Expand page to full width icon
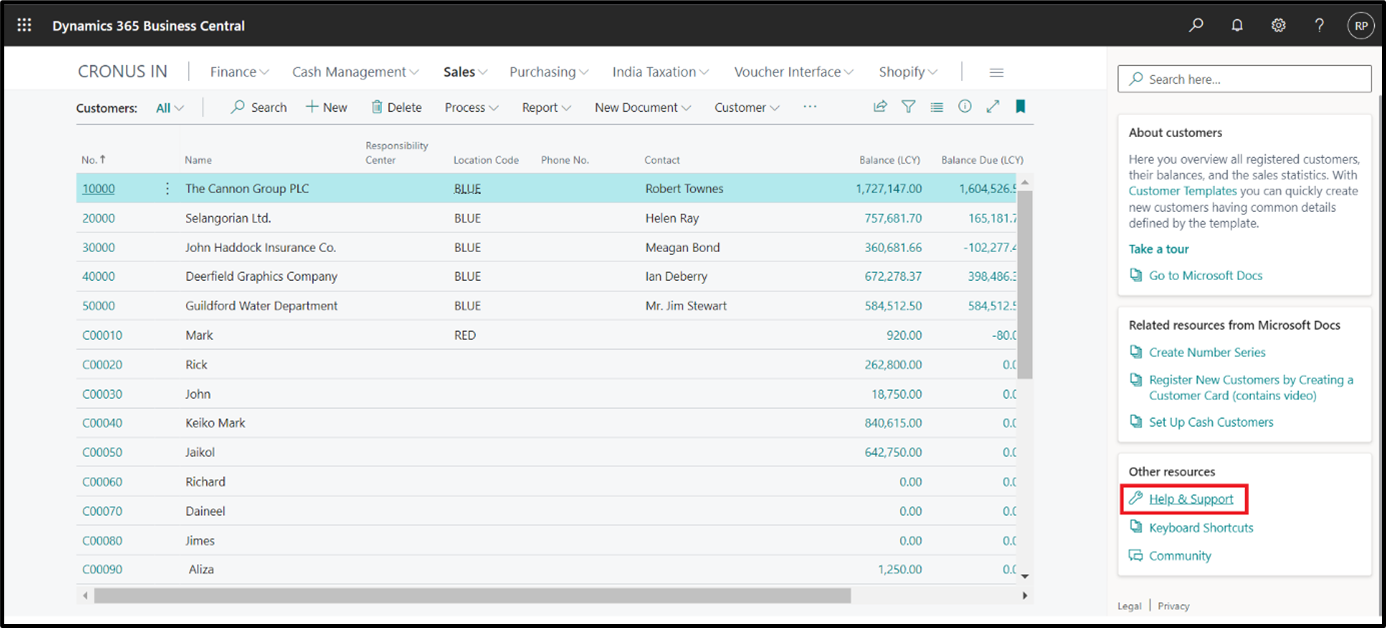Screen dimensions: 1386x628 click(x=993, y=107)
